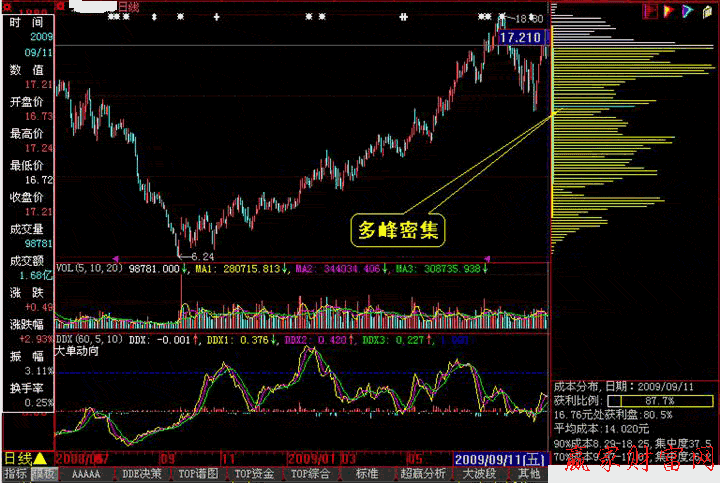Click the red cost distribution chart icon

coord(649,10)
